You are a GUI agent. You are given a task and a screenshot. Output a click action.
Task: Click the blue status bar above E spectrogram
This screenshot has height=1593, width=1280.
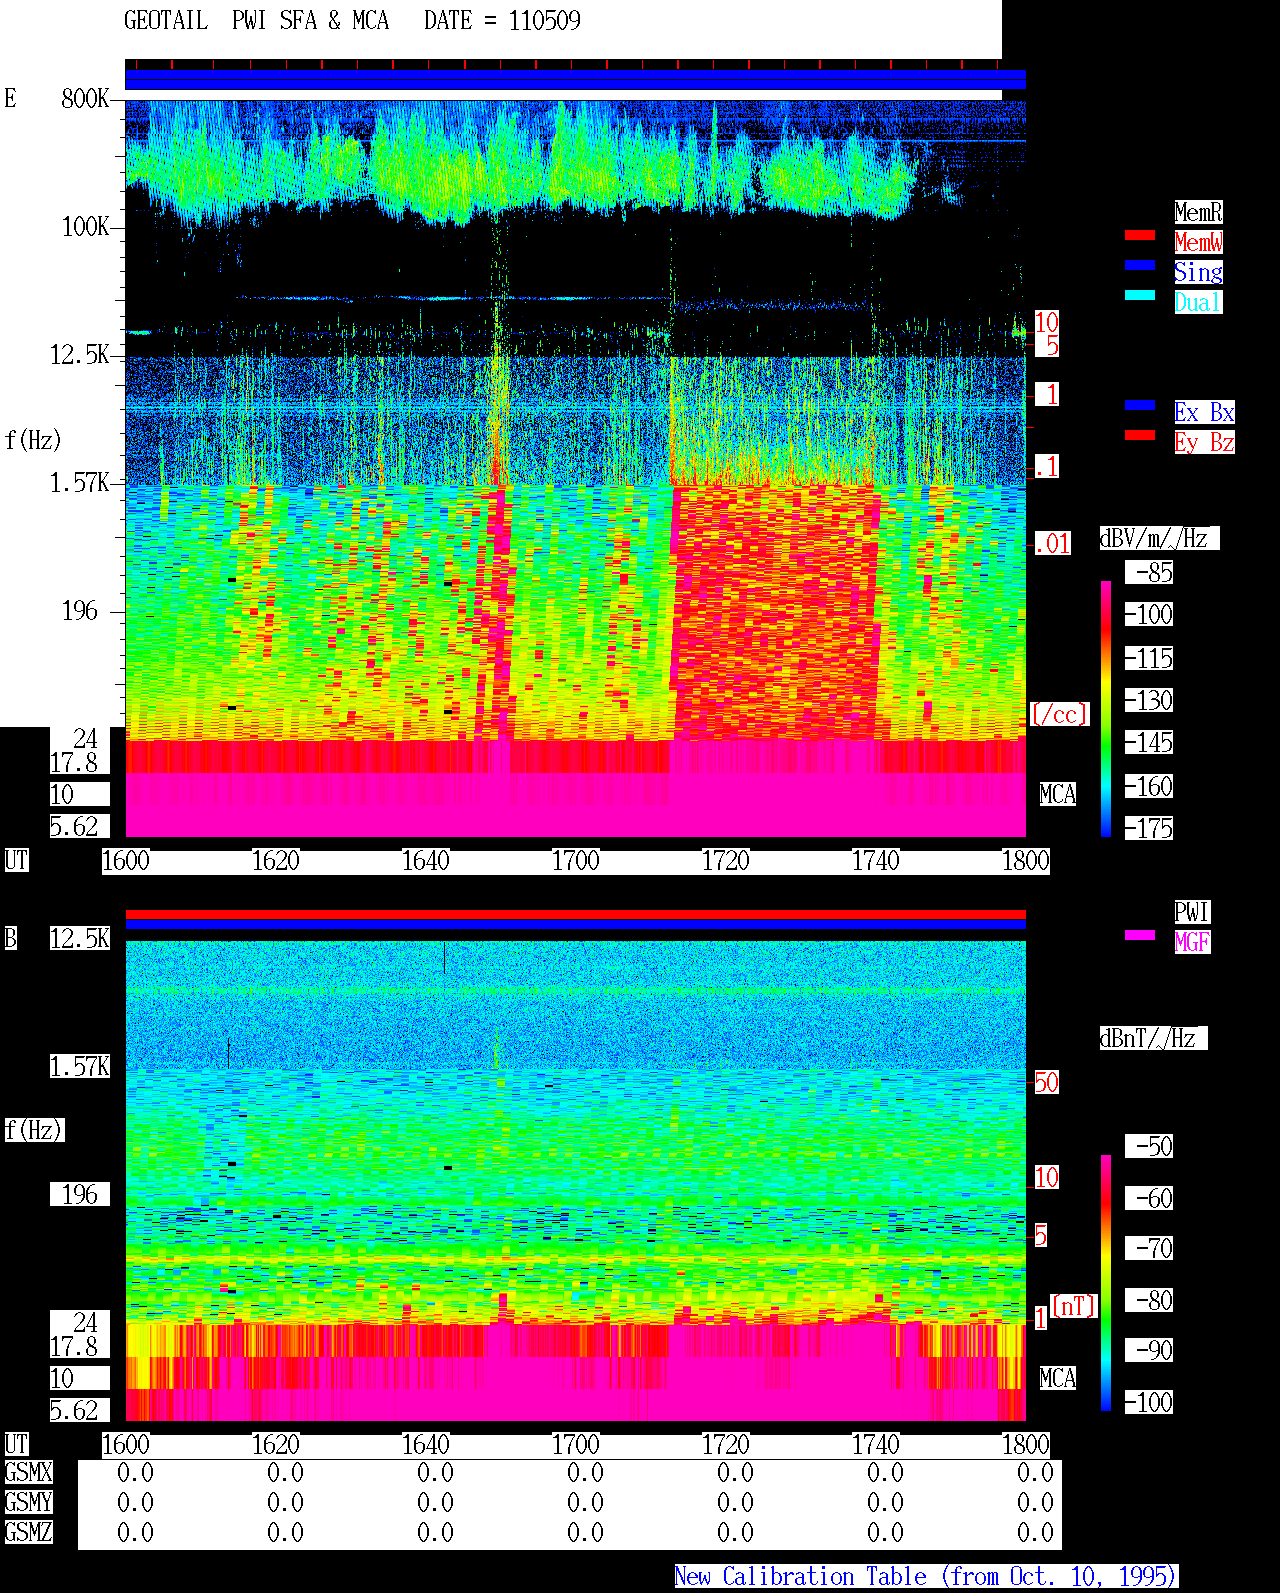(x=575, y=80)
